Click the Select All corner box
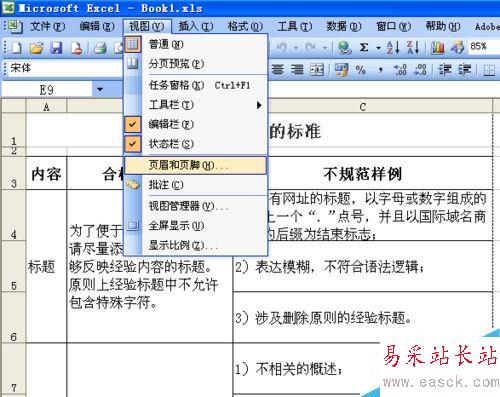 (13, 106)
